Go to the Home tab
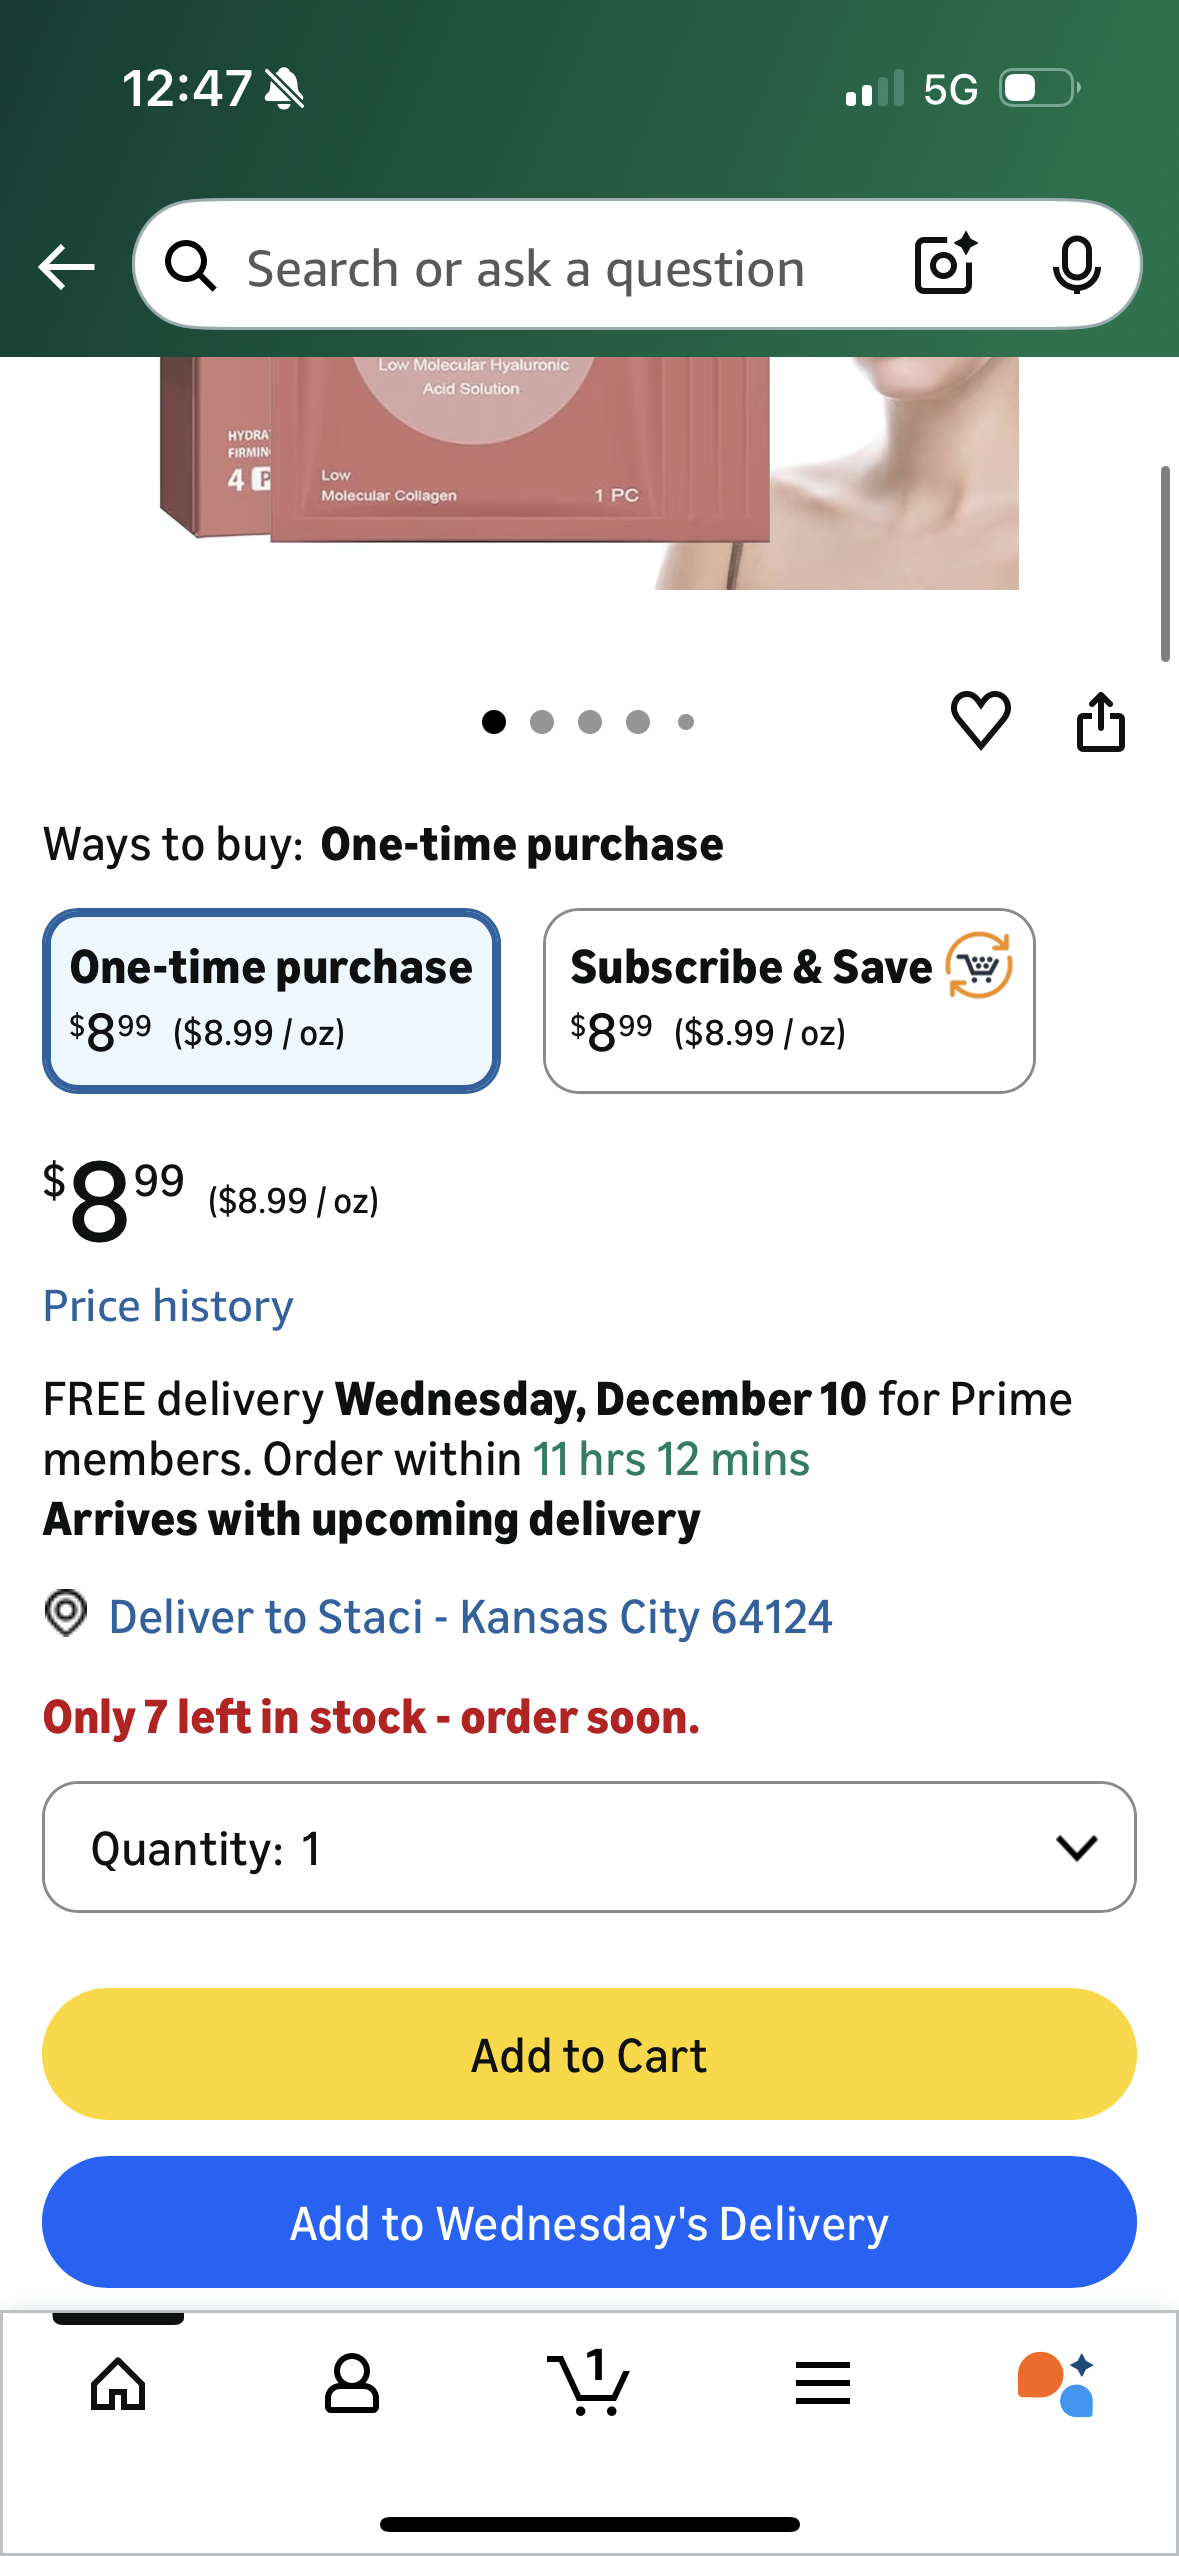The image size is (1179, 2556). pyautogui.click(x=118, y=2384)
